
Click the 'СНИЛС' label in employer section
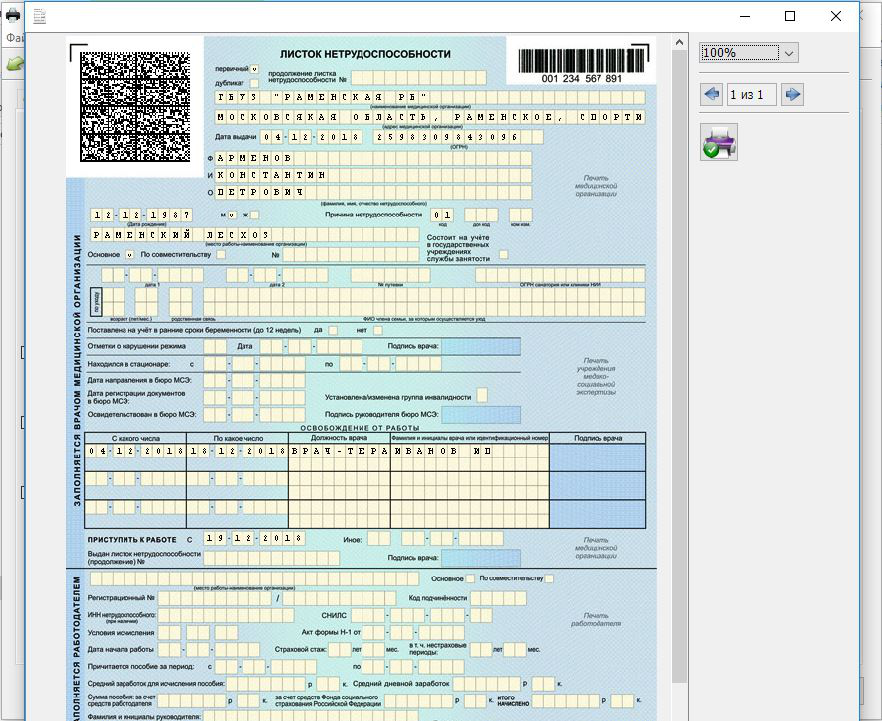pyautogui.click(x=334, y=615)
